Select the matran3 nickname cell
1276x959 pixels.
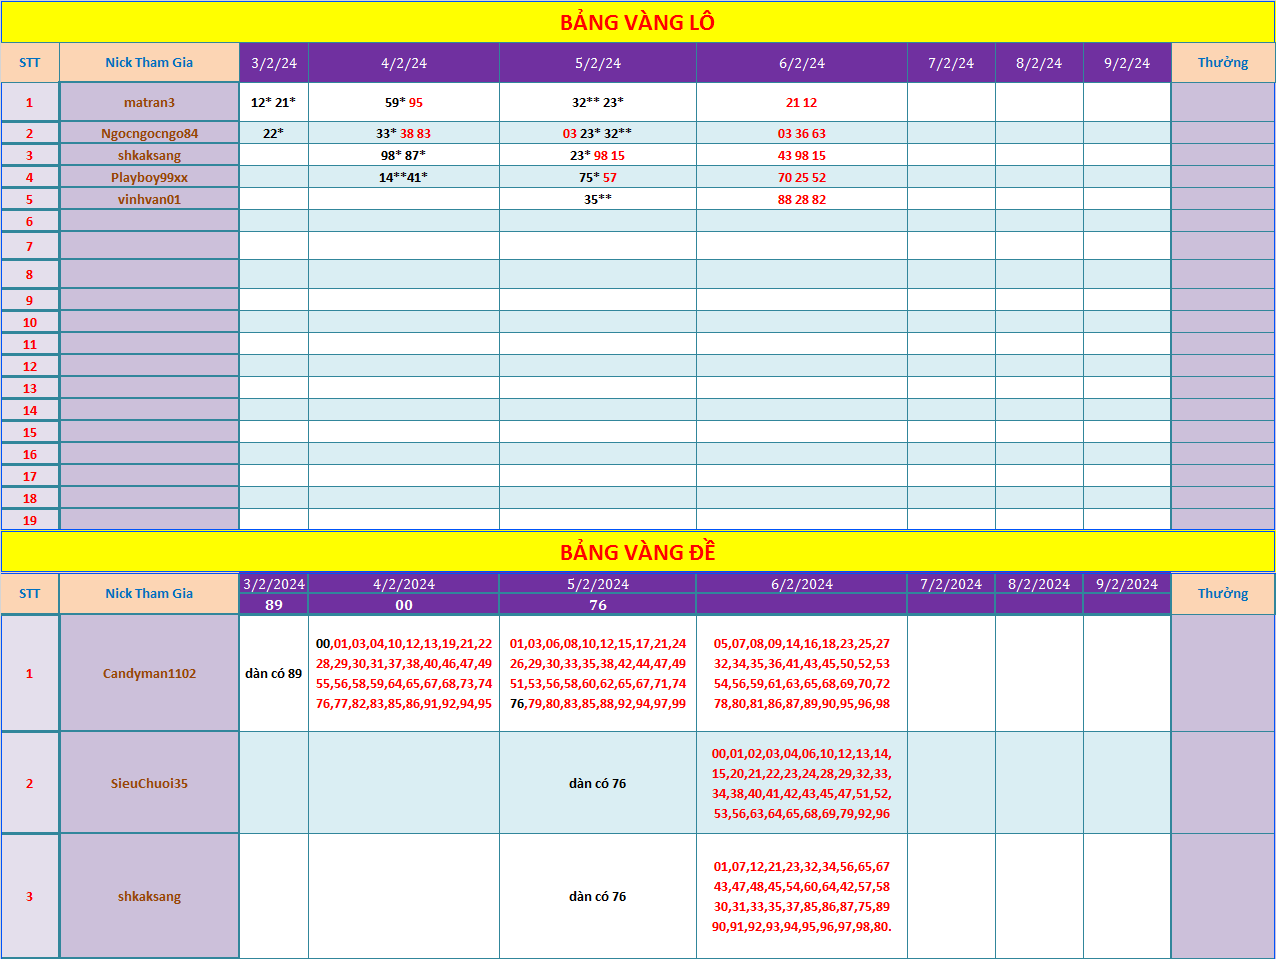[149, 102]
